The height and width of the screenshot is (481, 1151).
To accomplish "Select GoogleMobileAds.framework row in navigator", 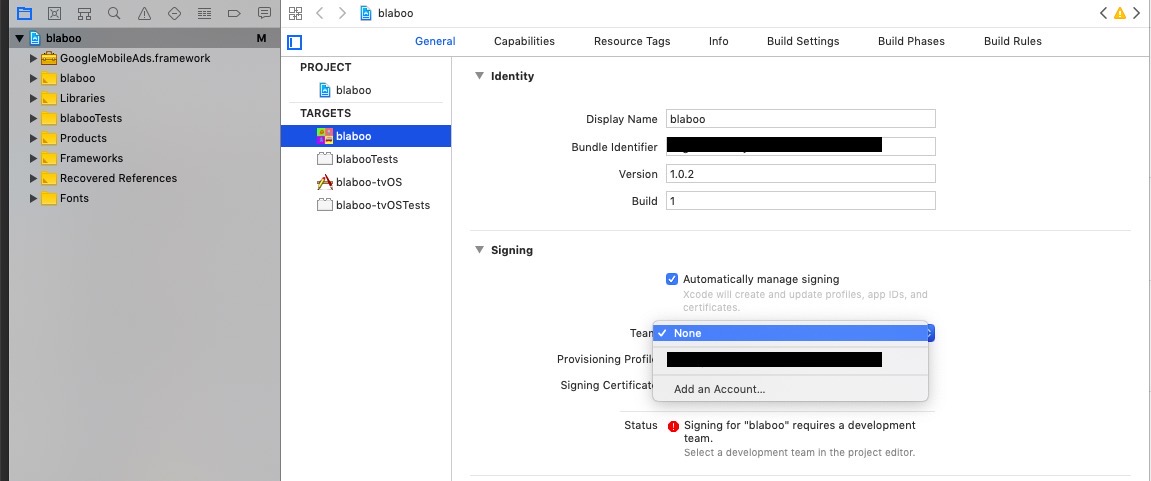I will pos(145,58).
